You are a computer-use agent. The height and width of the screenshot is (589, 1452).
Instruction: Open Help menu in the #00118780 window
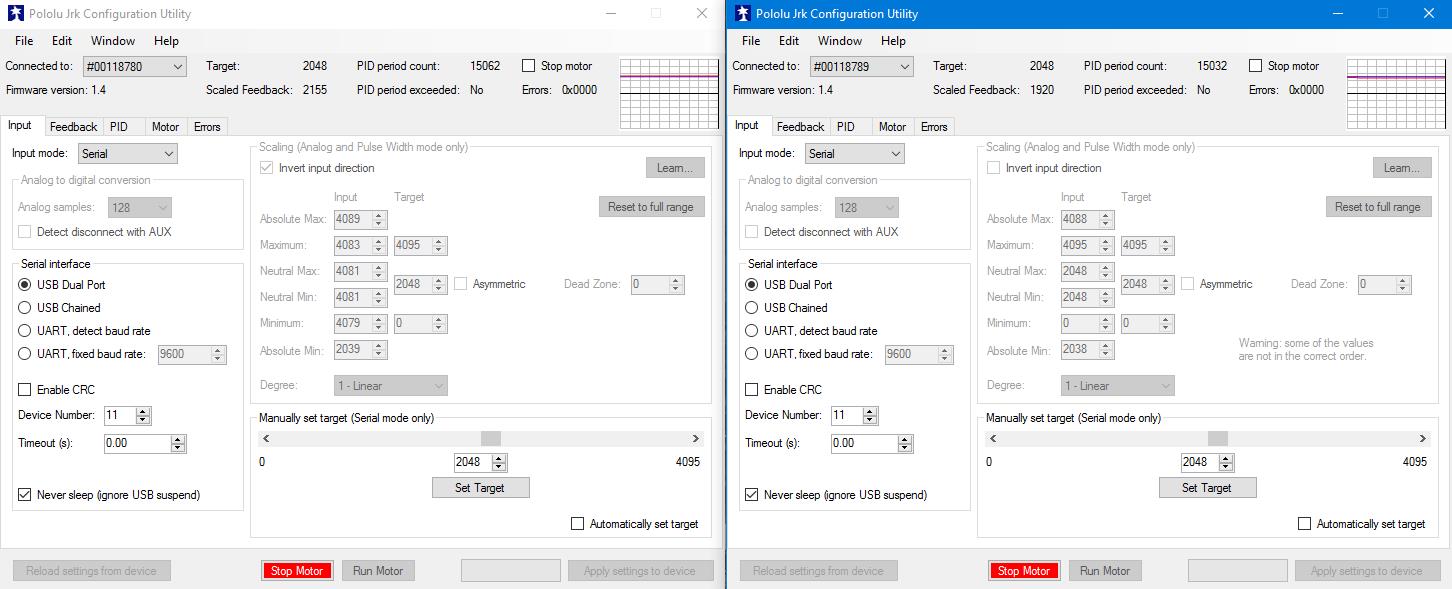[166, 41]
